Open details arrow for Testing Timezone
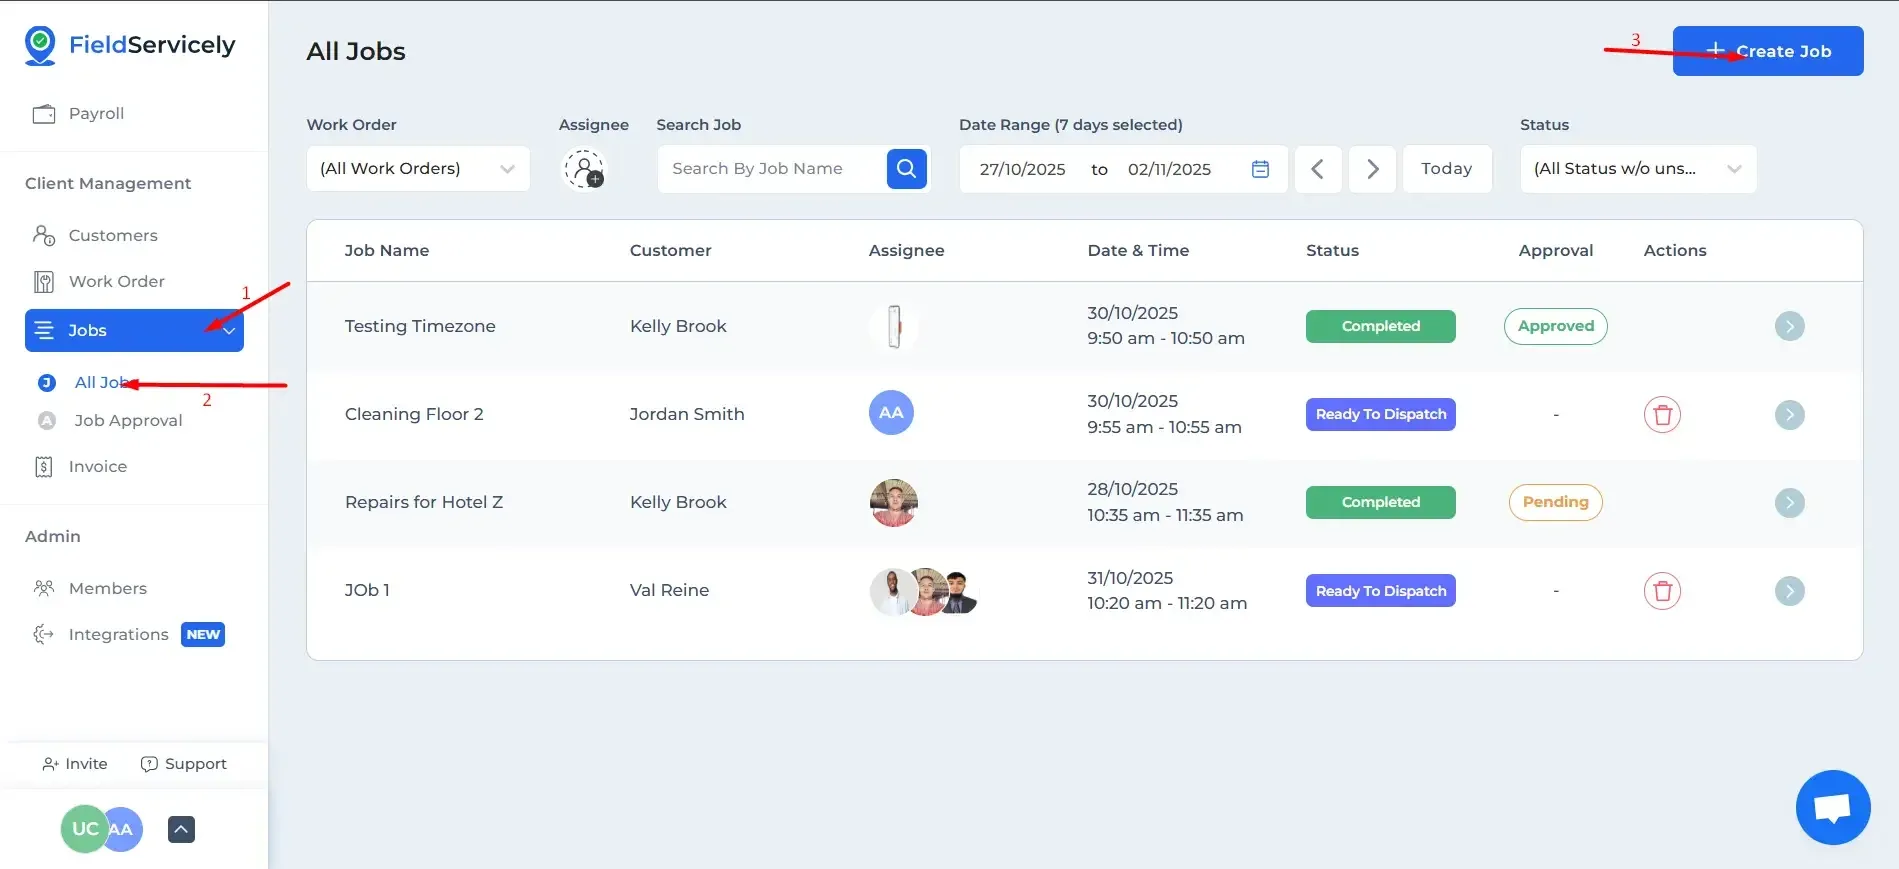 tap(1789, 326)
